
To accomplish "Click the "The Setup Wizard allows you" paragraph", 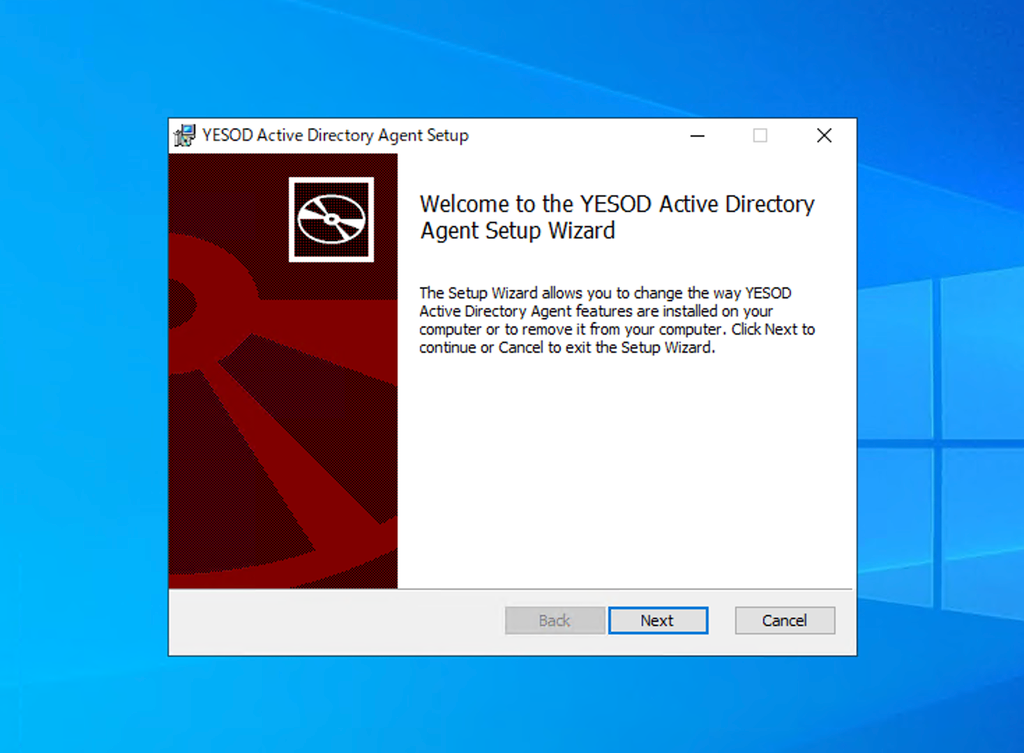I will coord(616,320).
